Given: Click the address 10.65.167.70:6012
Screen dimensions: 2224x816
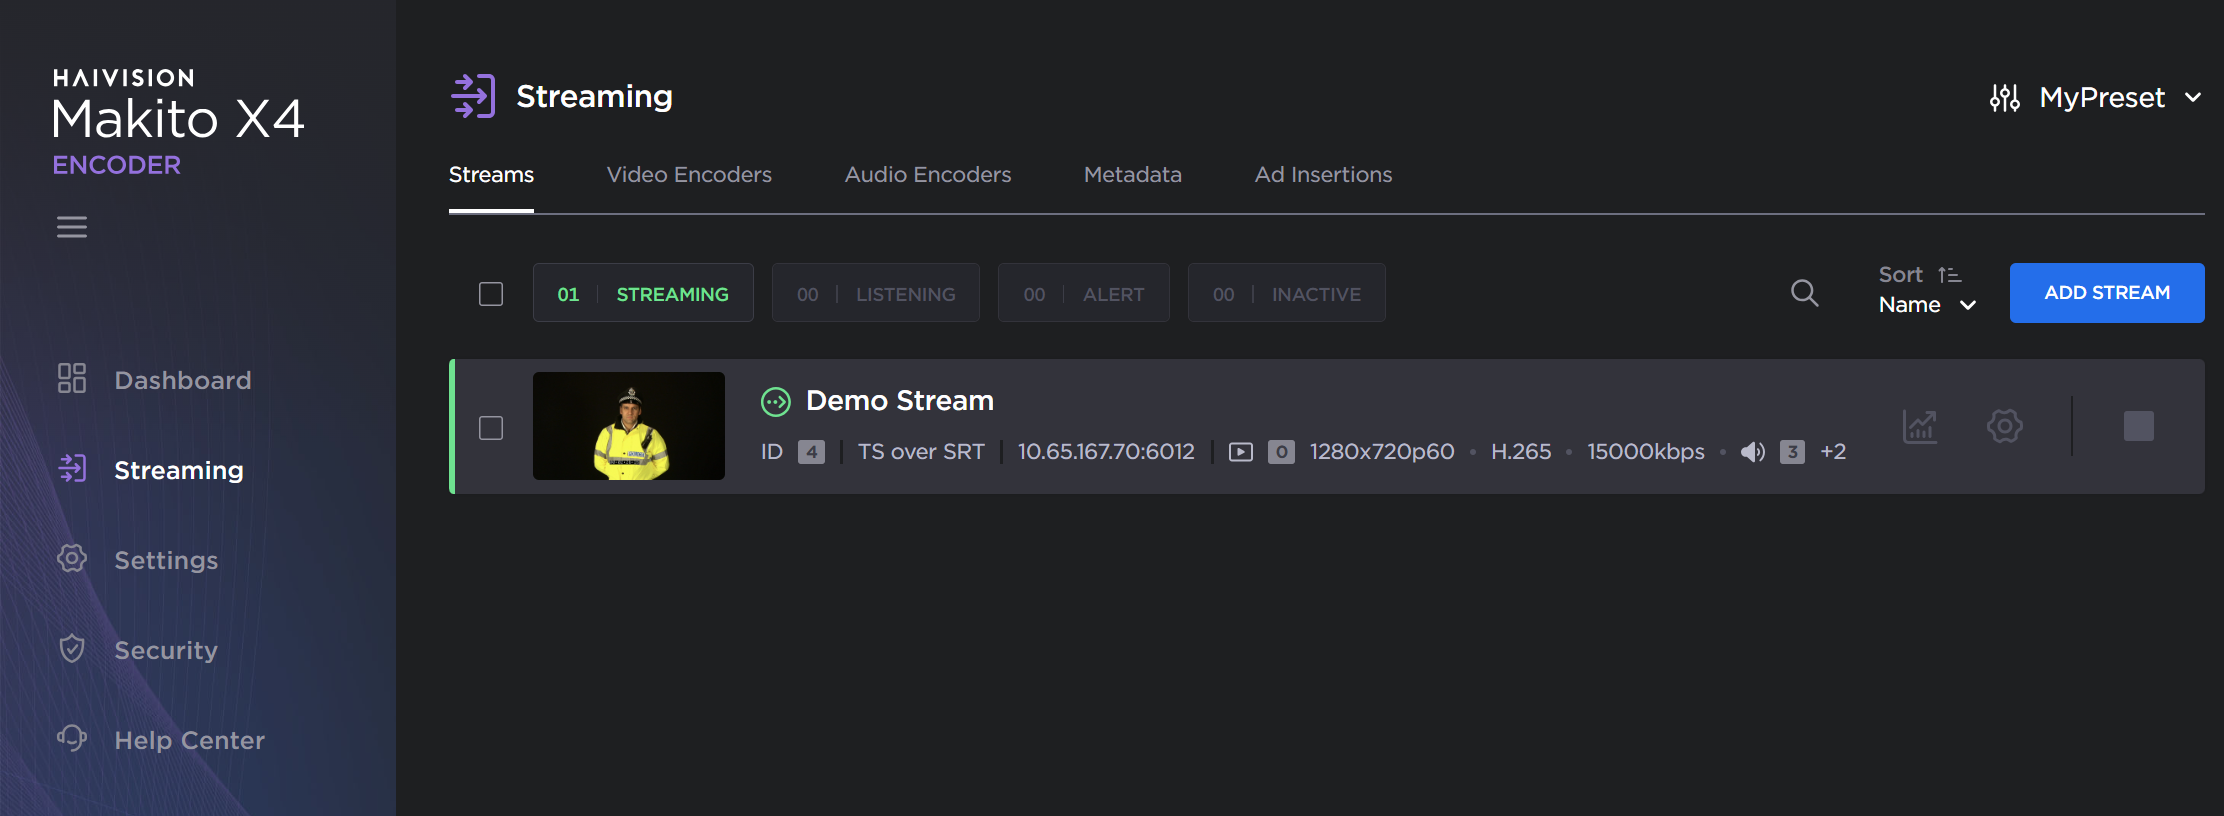Looking at the screenshot, I should tap(1106, 452).
